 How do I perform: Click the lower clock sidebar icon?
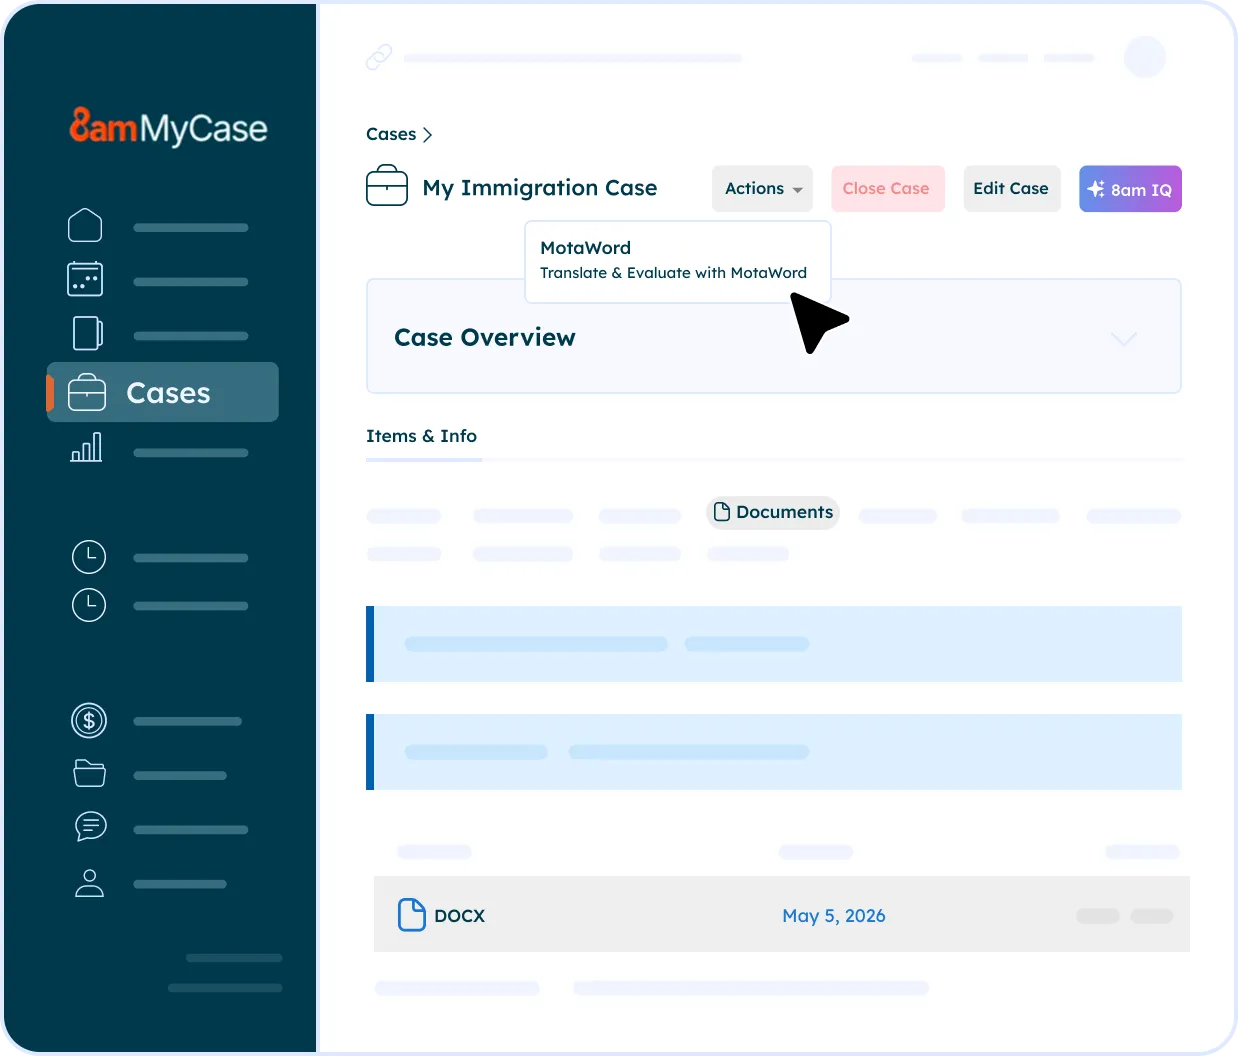coord(89,605)
